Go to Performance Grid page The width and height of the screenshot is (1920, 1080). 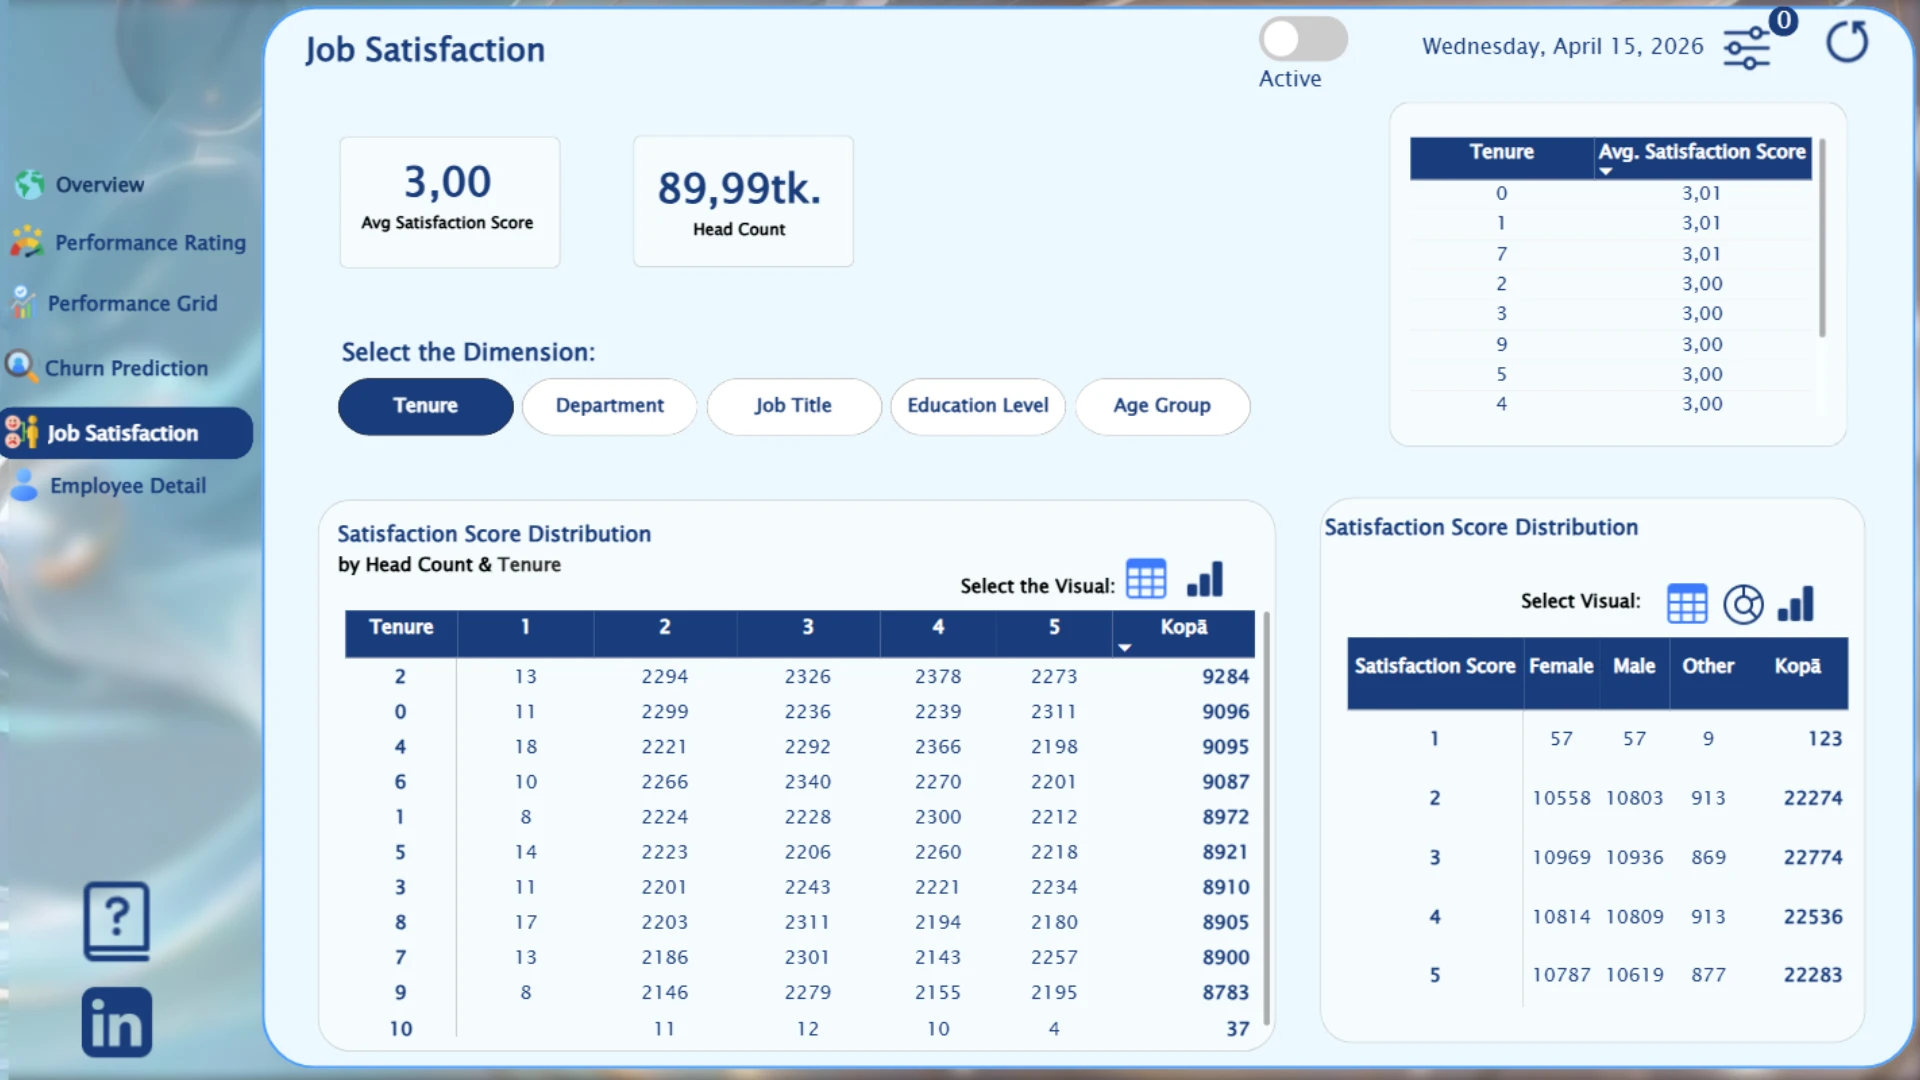(x=132, y=304)
